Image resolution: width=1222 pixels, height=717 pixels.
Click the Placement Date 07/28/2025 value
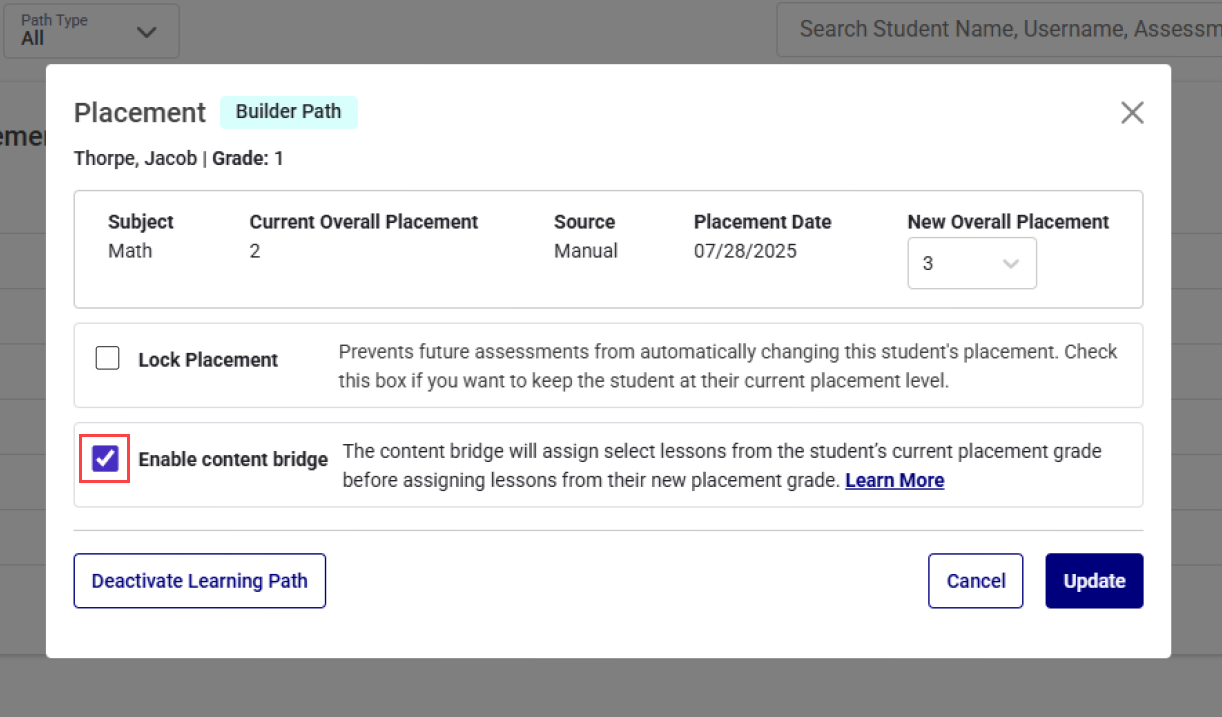745,251
